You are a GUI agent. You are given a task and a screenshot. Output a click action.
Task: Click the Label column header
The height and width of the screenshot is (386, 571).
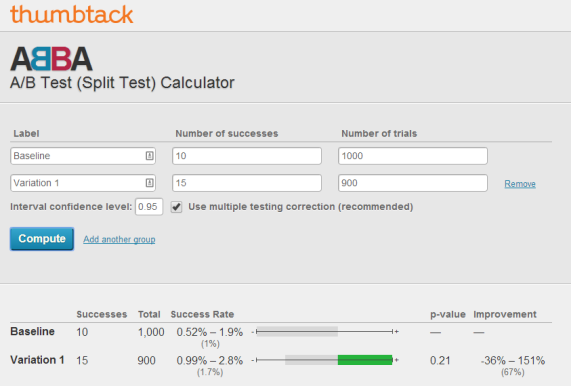pyautogui.click(x=26, y=134)
